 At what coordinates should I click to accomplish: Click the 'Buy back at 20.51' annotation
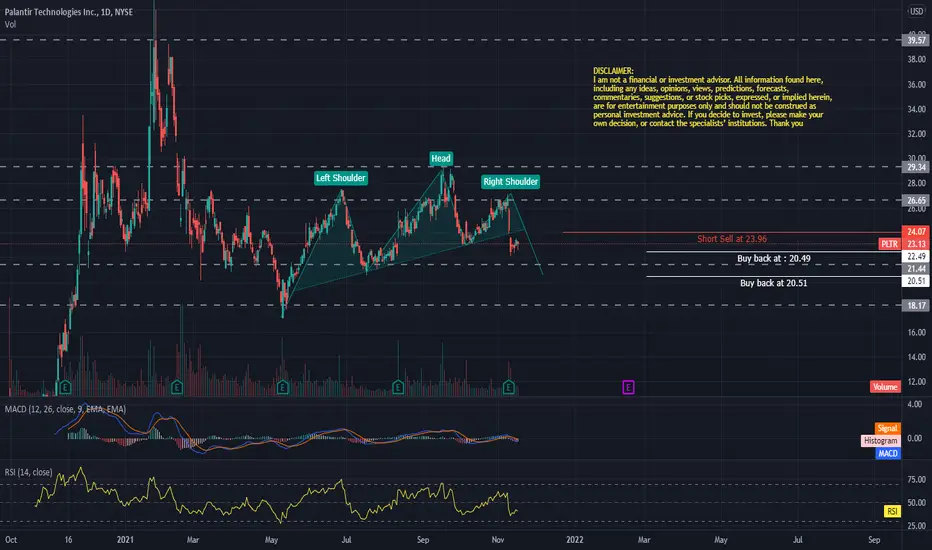click(773, 283)
